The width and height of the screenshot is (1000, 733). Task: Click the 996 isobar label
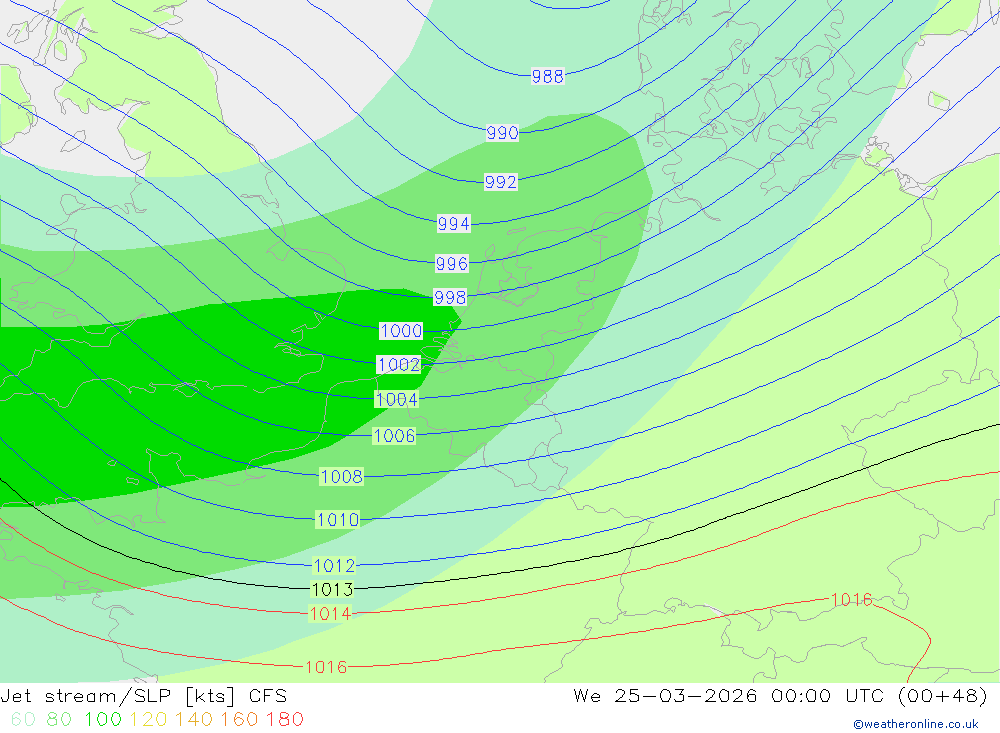tap(452, 263)
